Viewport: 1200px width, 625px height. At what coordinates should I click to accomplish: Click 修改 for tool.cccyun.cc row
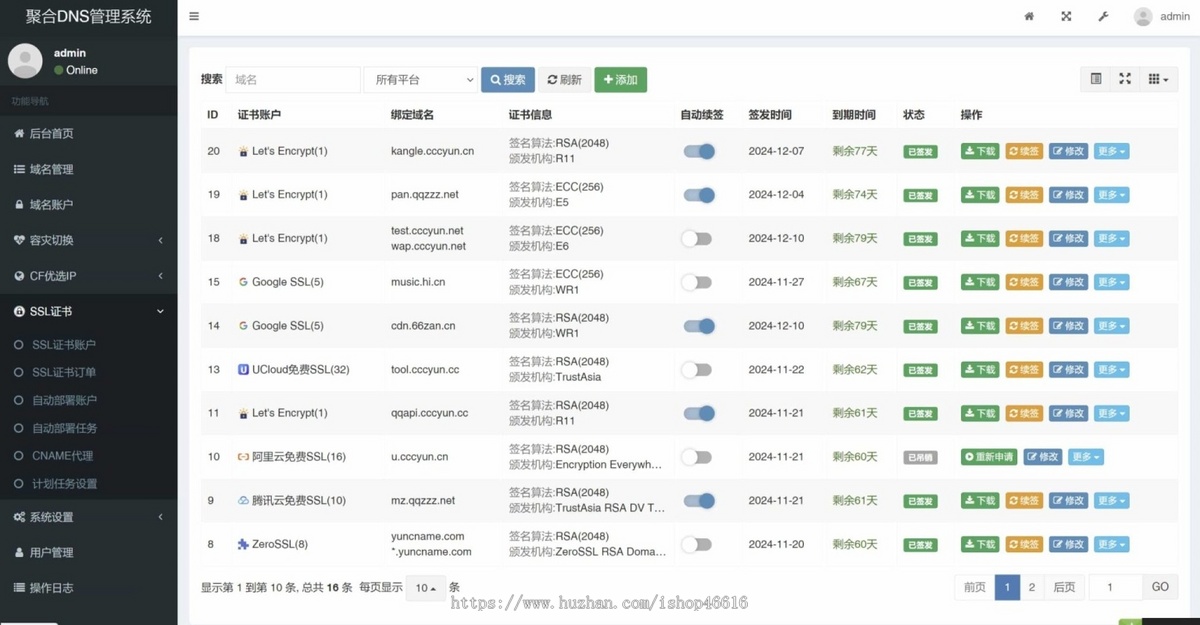pyautogui.click(x=1068, y=370)
